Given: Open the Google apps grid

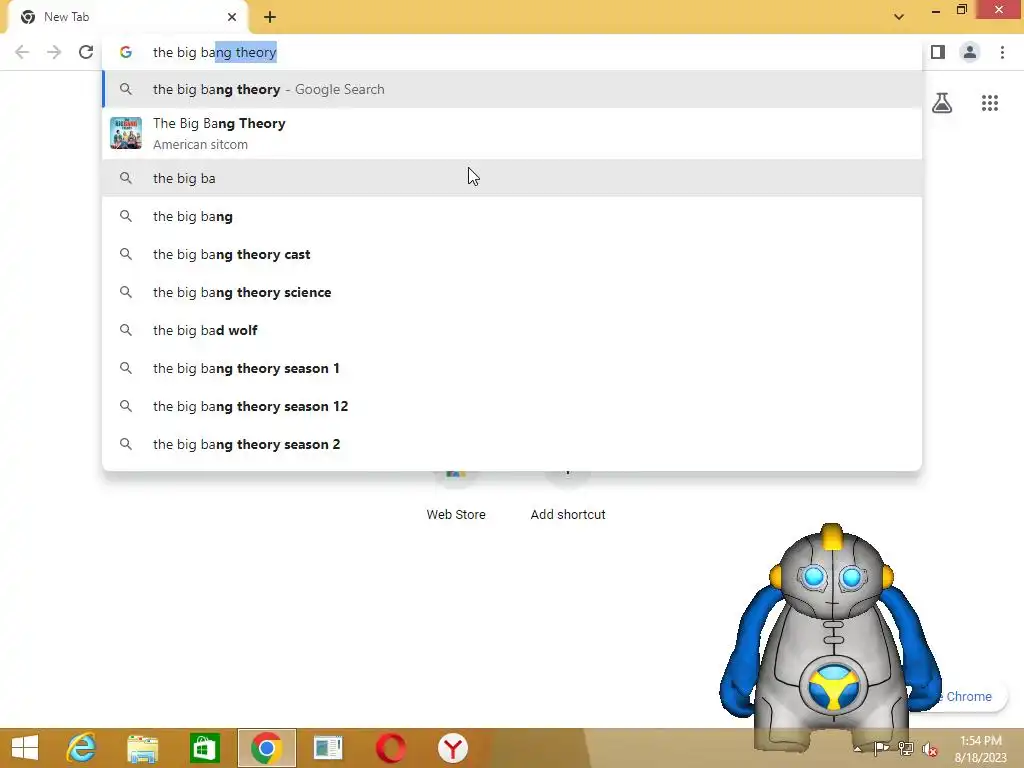Looking at the screenshot, I should 990,103.
